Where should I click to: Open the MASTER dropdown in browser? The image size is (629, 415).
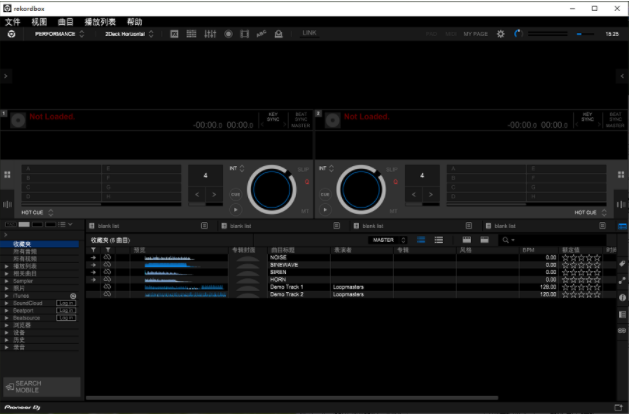(387, 240)
